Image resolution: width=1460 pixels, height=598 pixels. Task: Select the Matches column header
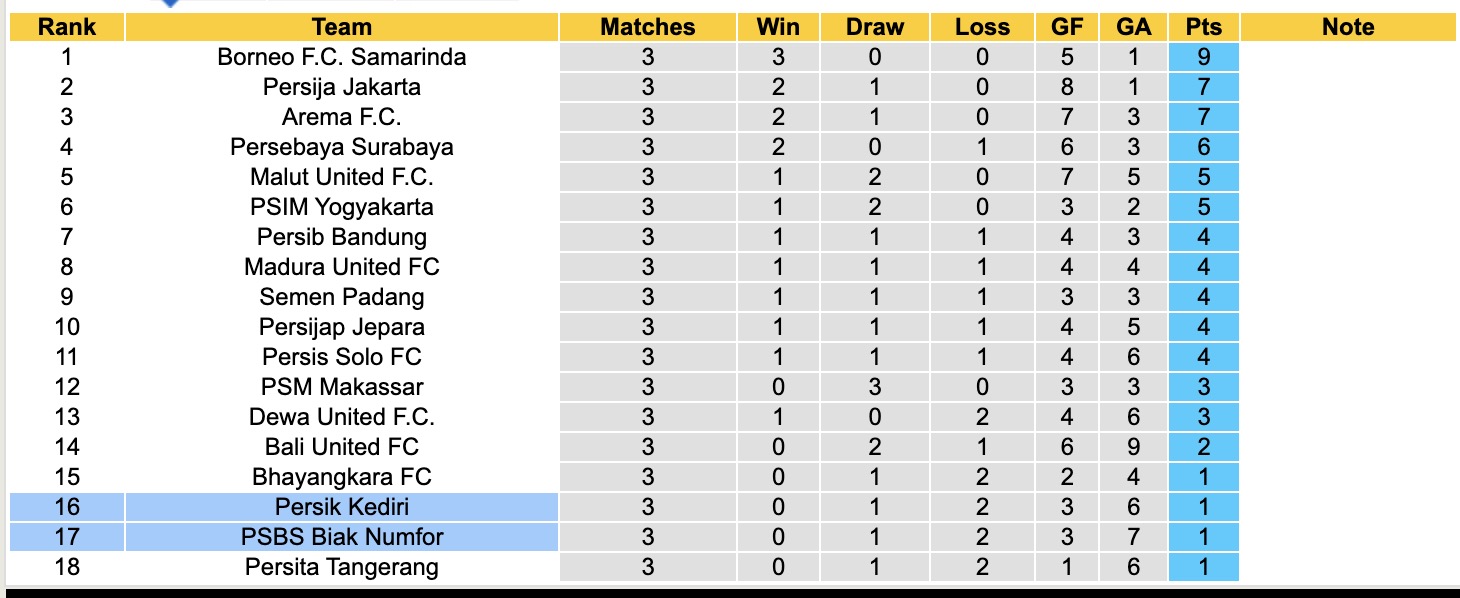point(647,27)
